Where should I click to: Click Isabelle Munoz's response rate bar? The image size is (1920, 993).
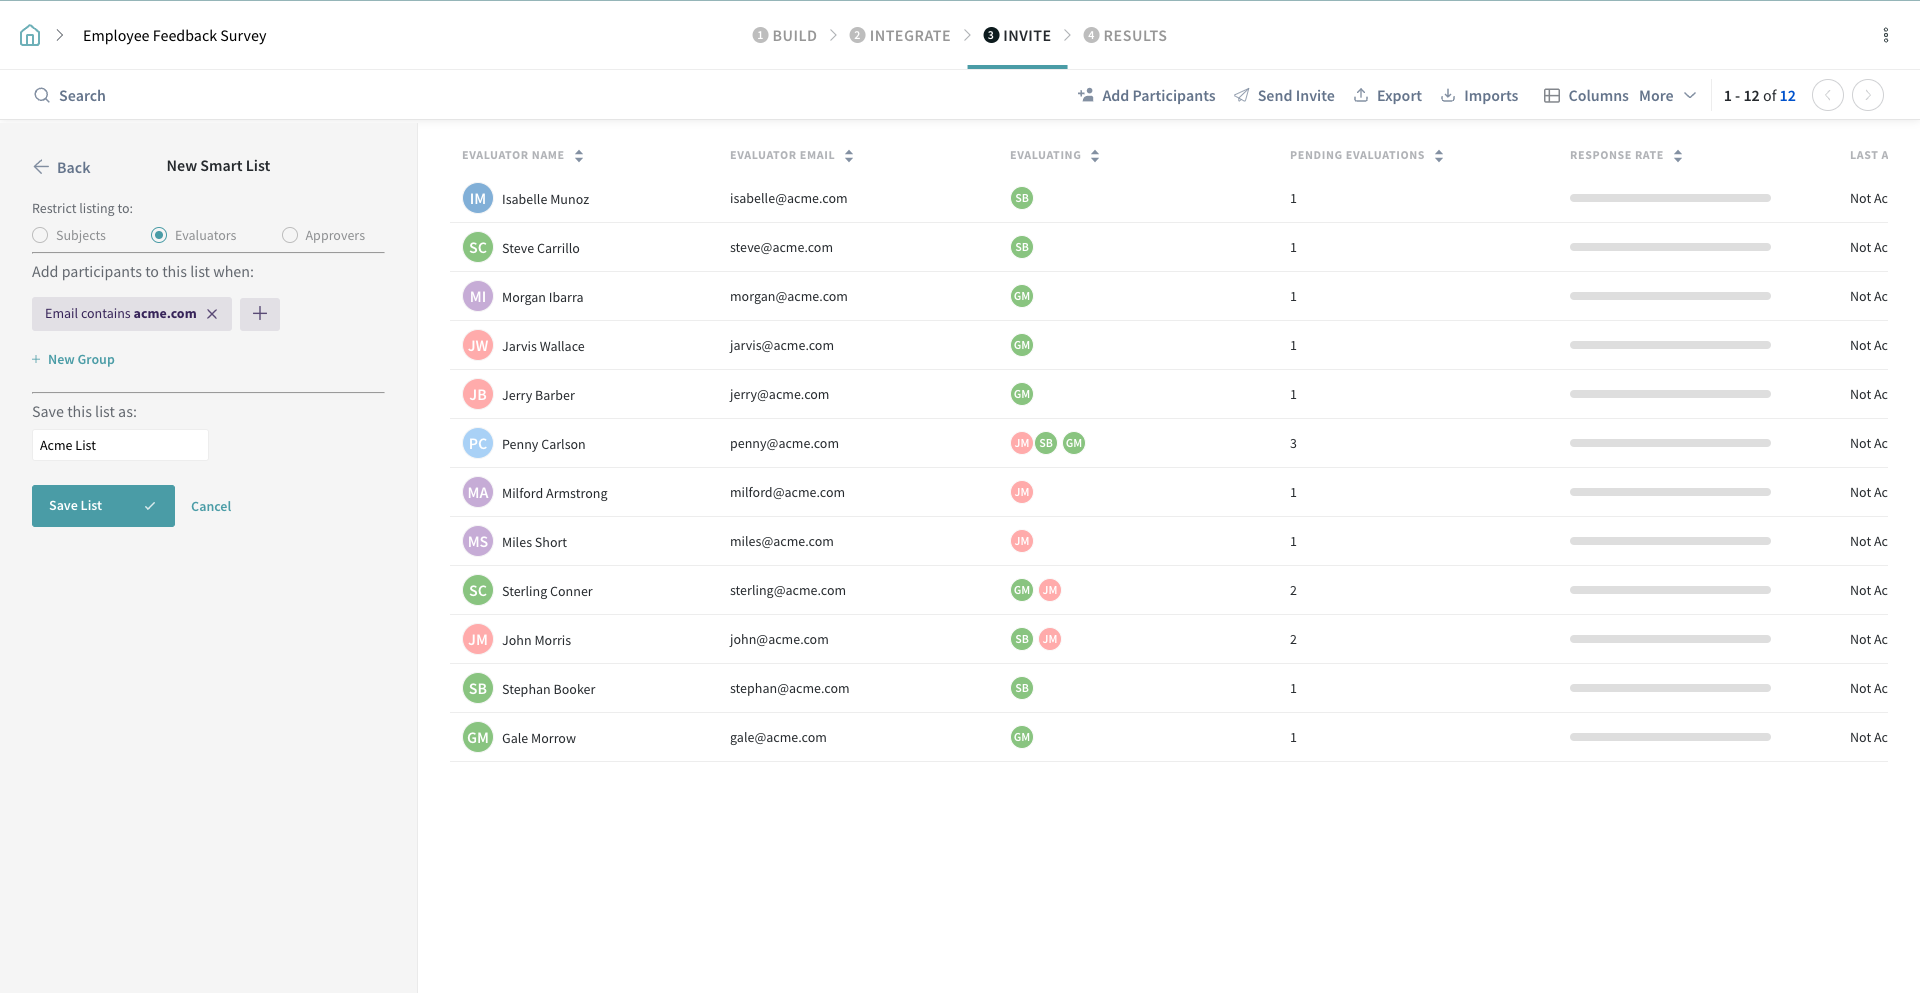[1669, 198]
